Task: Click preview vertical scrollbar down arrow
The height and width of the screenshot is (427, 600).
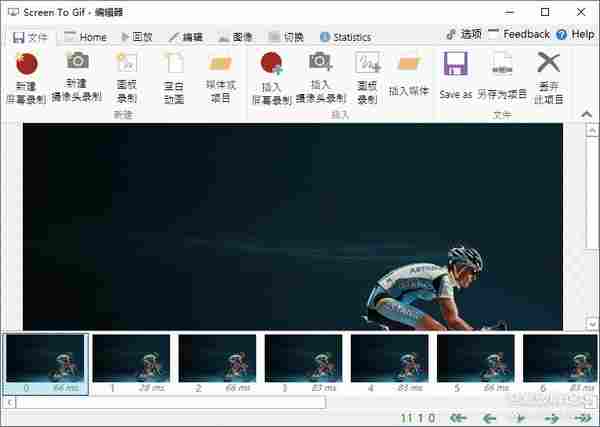Action: pyautogui.click(x=592, y=324)
